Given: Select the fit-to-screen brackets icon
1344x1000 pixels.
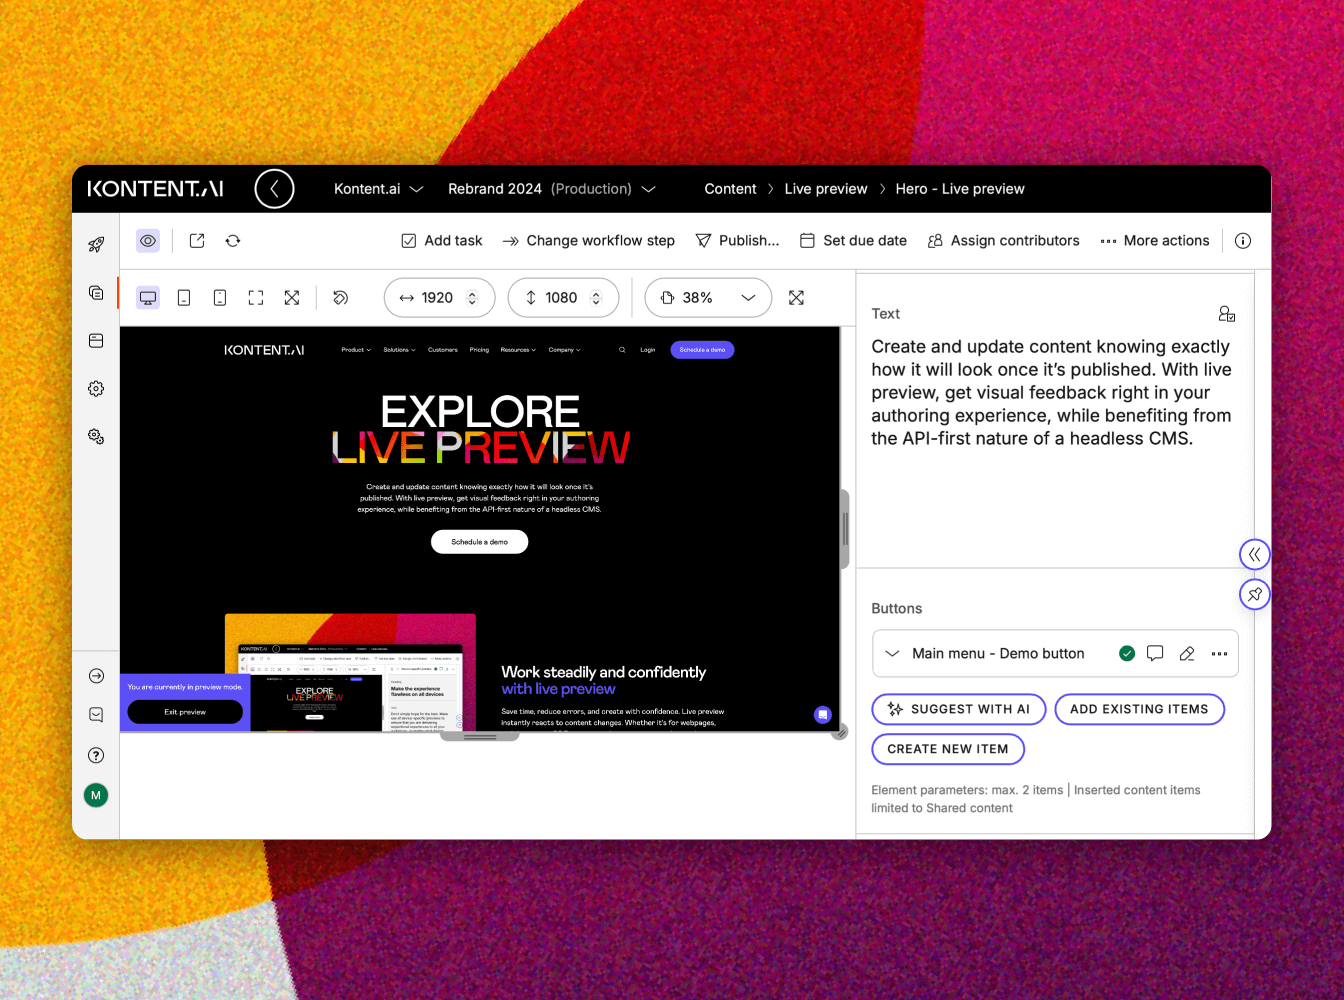Looking at the screenshot, I should (x=256, y=298).
